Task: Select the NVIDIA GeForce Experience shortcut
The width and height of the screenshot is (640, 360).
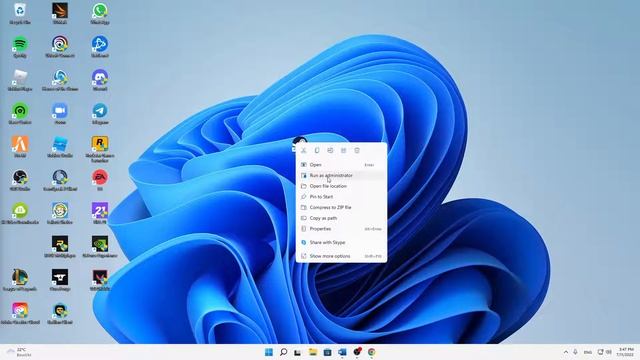Action: [x=100, y=247]
